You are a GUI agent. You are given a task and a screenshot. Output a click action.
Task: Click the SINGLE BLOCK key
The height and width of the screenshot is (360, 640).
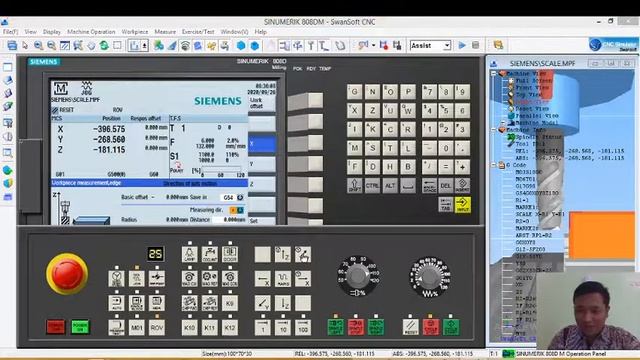click(137, 303)
